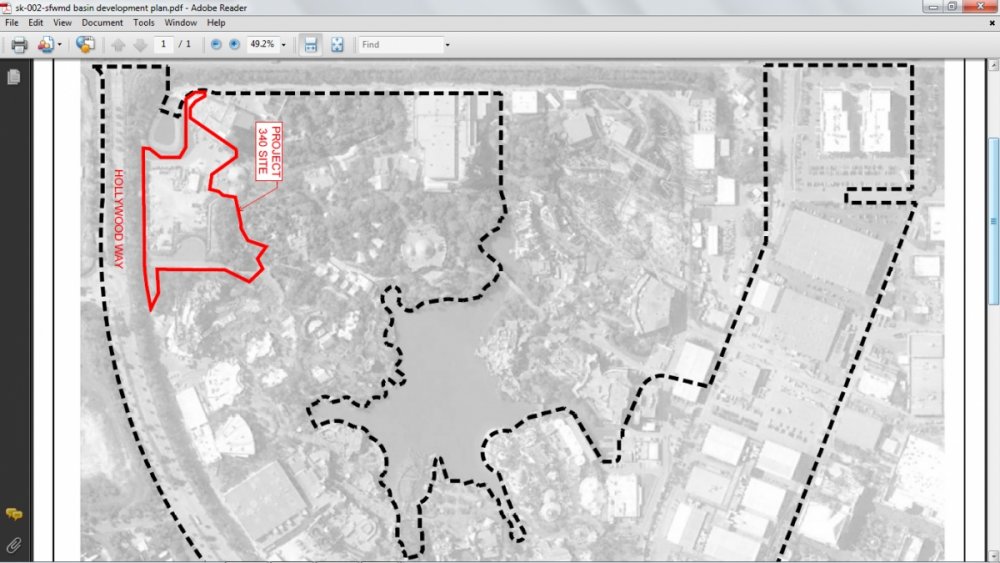Viewport: 1000px width, 563px height.
Task: Open the Attachments paperclip panel
Action: point(14,545)
